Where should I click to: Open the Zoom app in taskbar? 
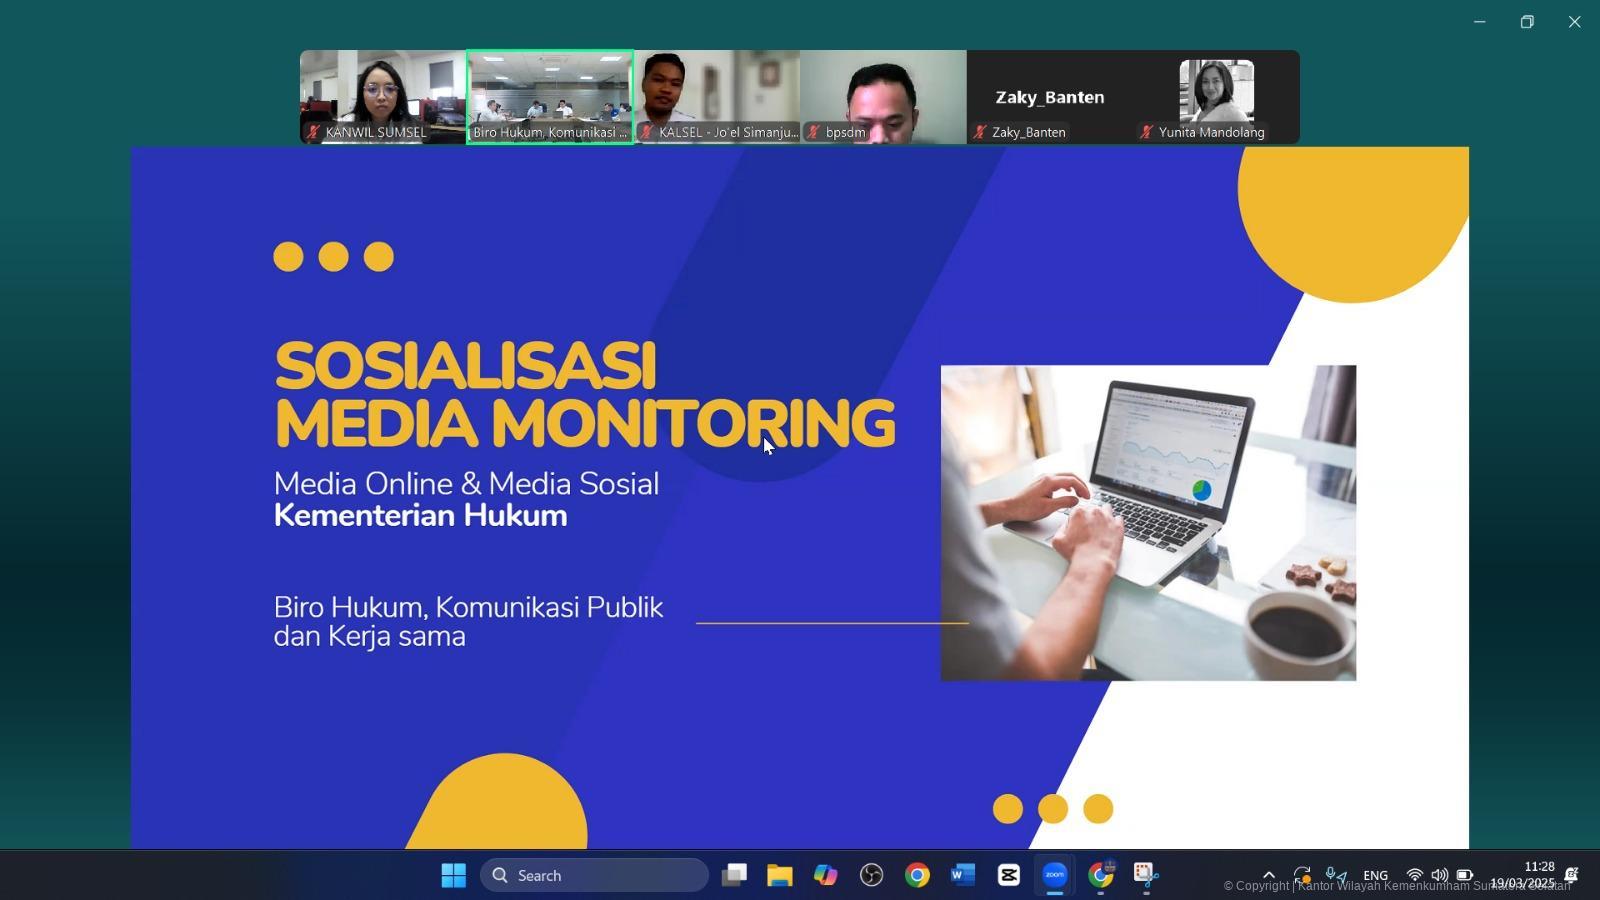1055,875
